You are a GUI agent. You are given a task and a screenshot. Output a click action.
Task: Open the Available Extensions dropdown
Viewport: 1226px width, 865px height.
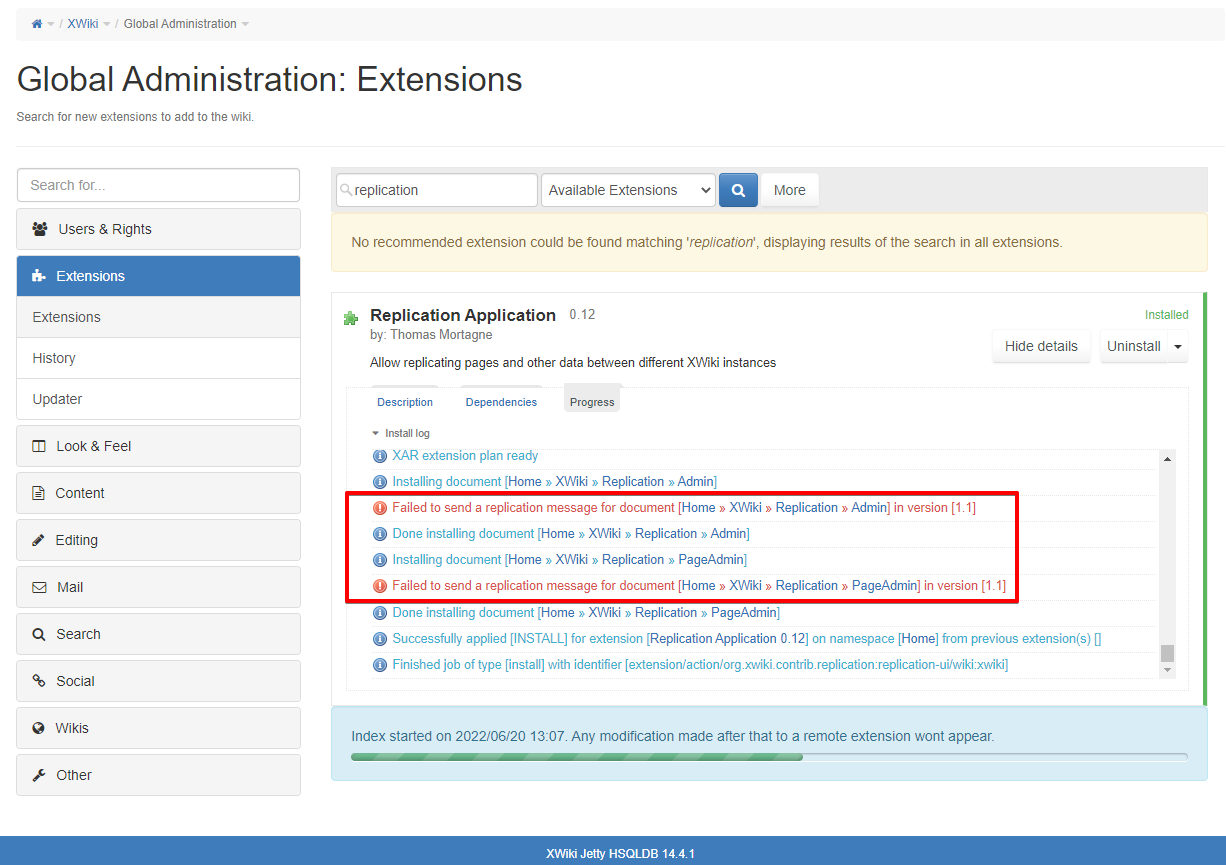[628, 190]
